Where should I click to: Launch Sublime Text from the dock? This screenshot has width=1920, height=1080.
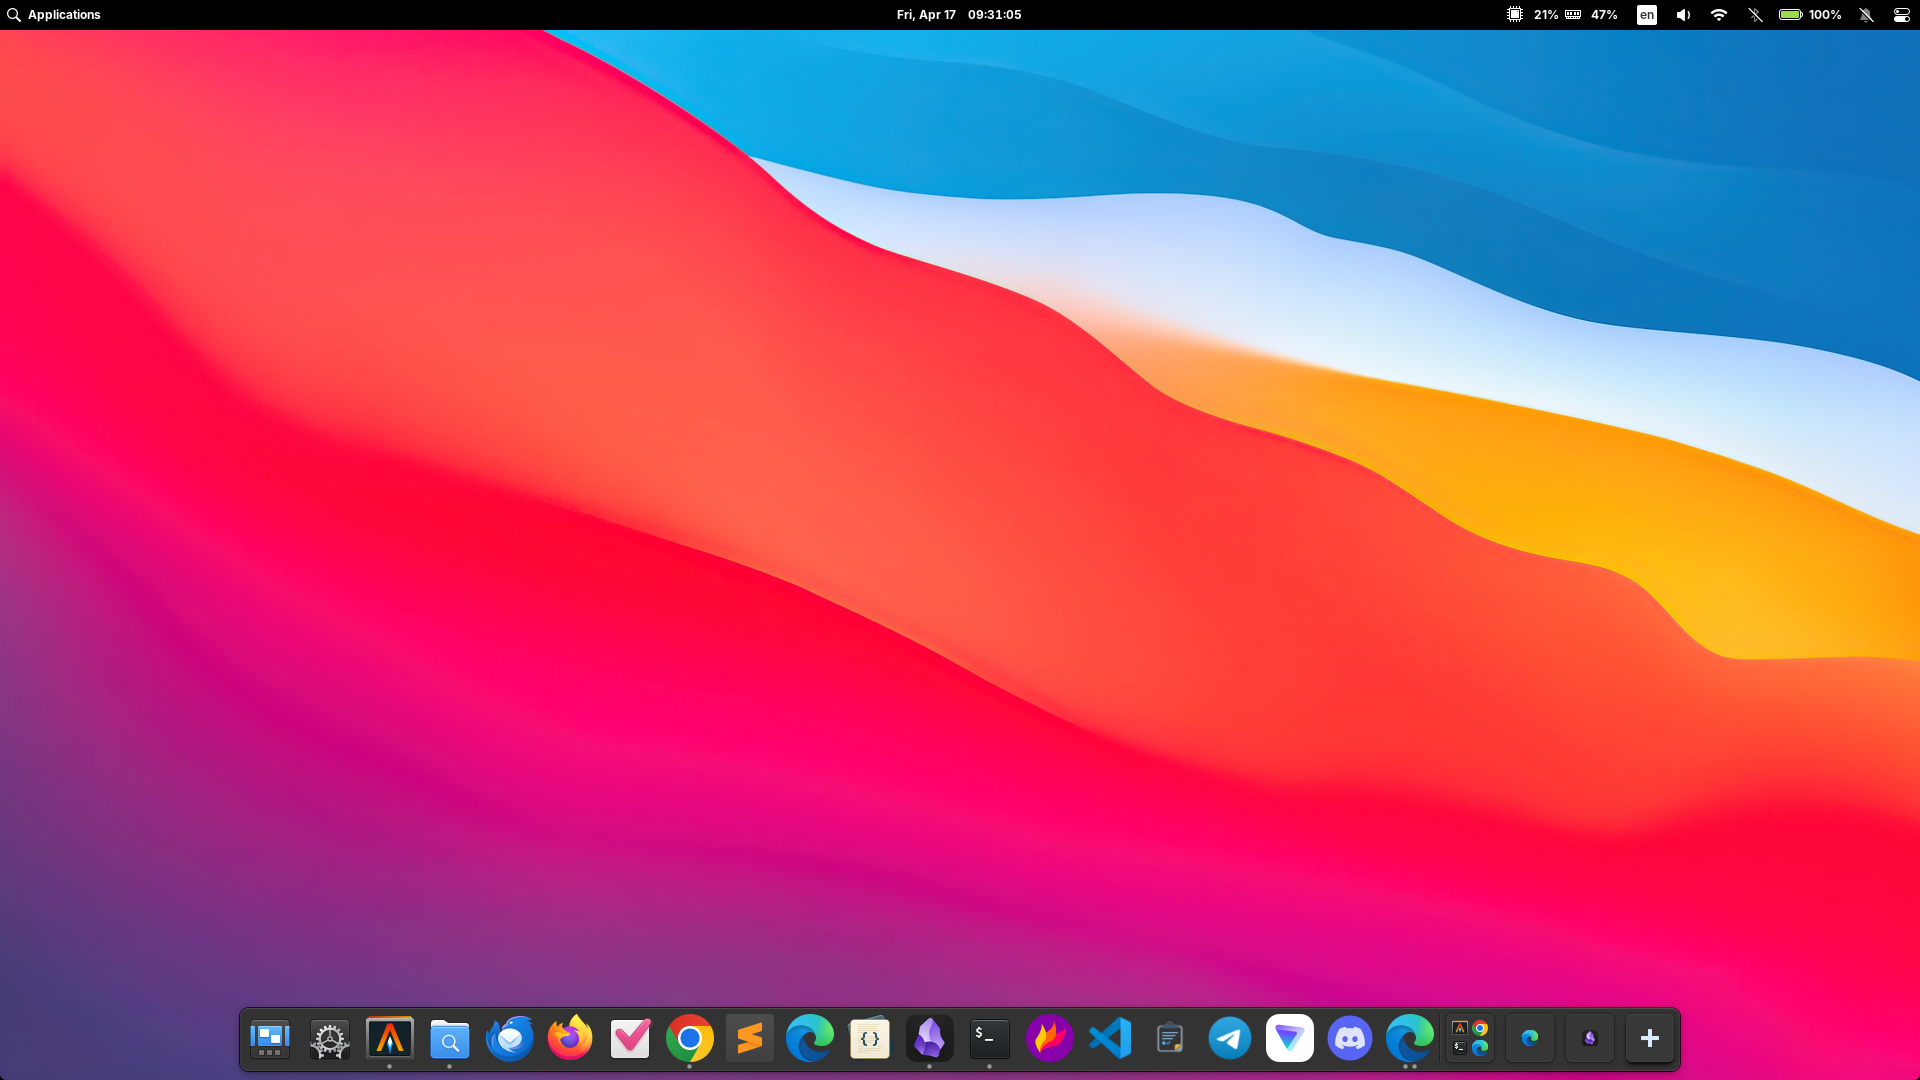point(750,1039)
